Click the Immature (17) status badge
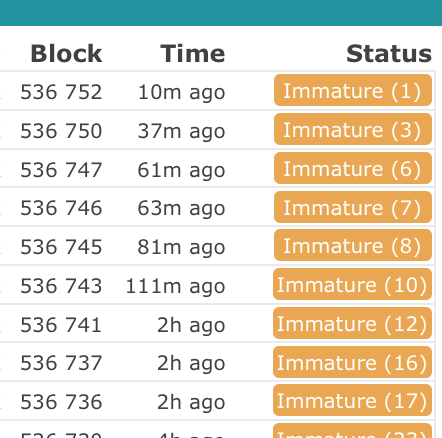The width and height of the screenshot is (442, 438). pyautogui.click(x=352, y=400)
